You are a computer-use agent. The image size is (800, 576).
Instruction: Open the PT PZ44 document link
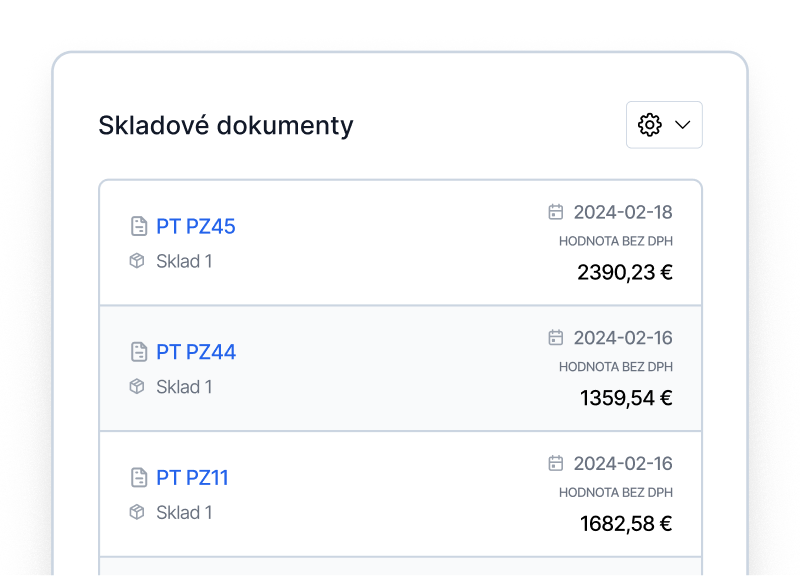pyautogui.click(x=196, y=352)
